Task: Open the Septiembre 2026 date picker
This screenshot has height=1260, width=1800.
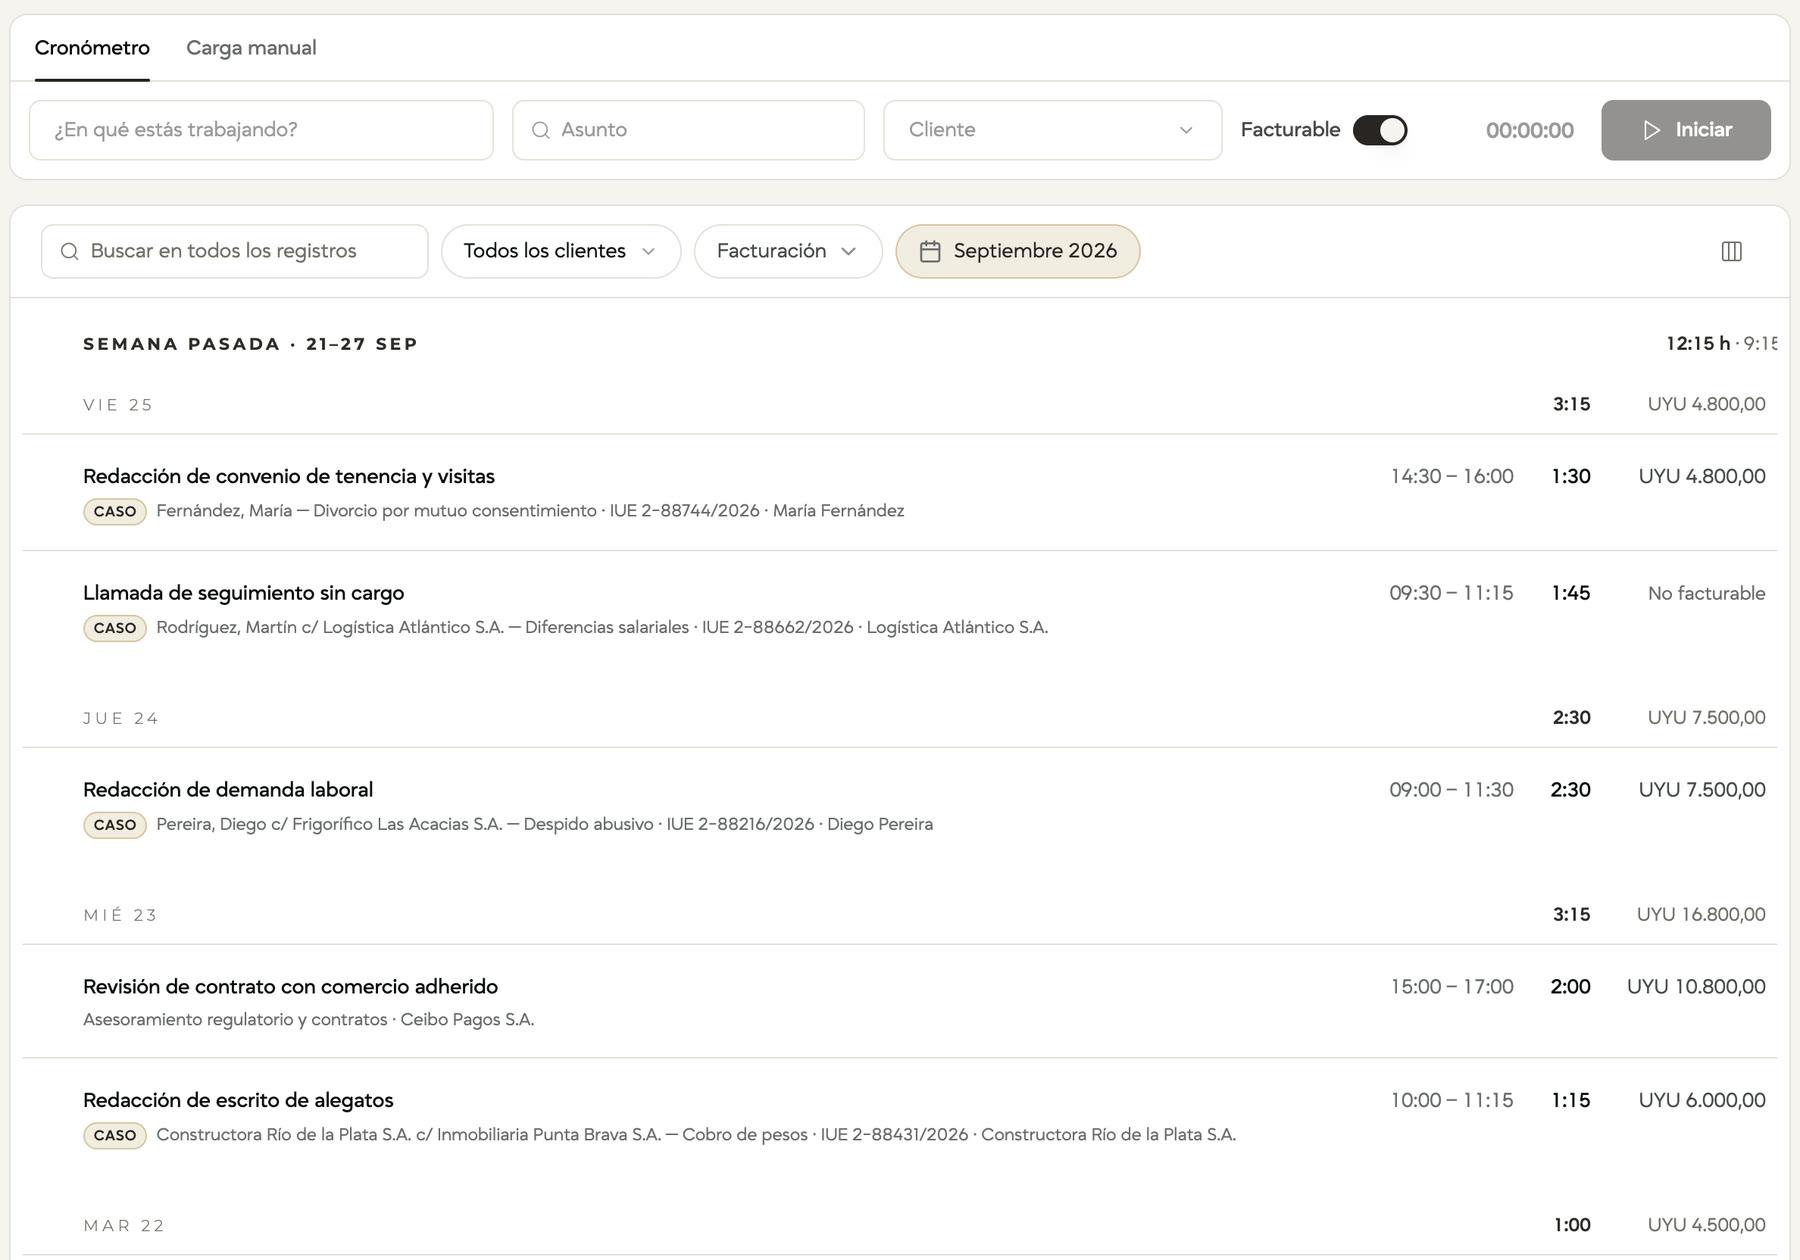Action: click(1018, 251)
